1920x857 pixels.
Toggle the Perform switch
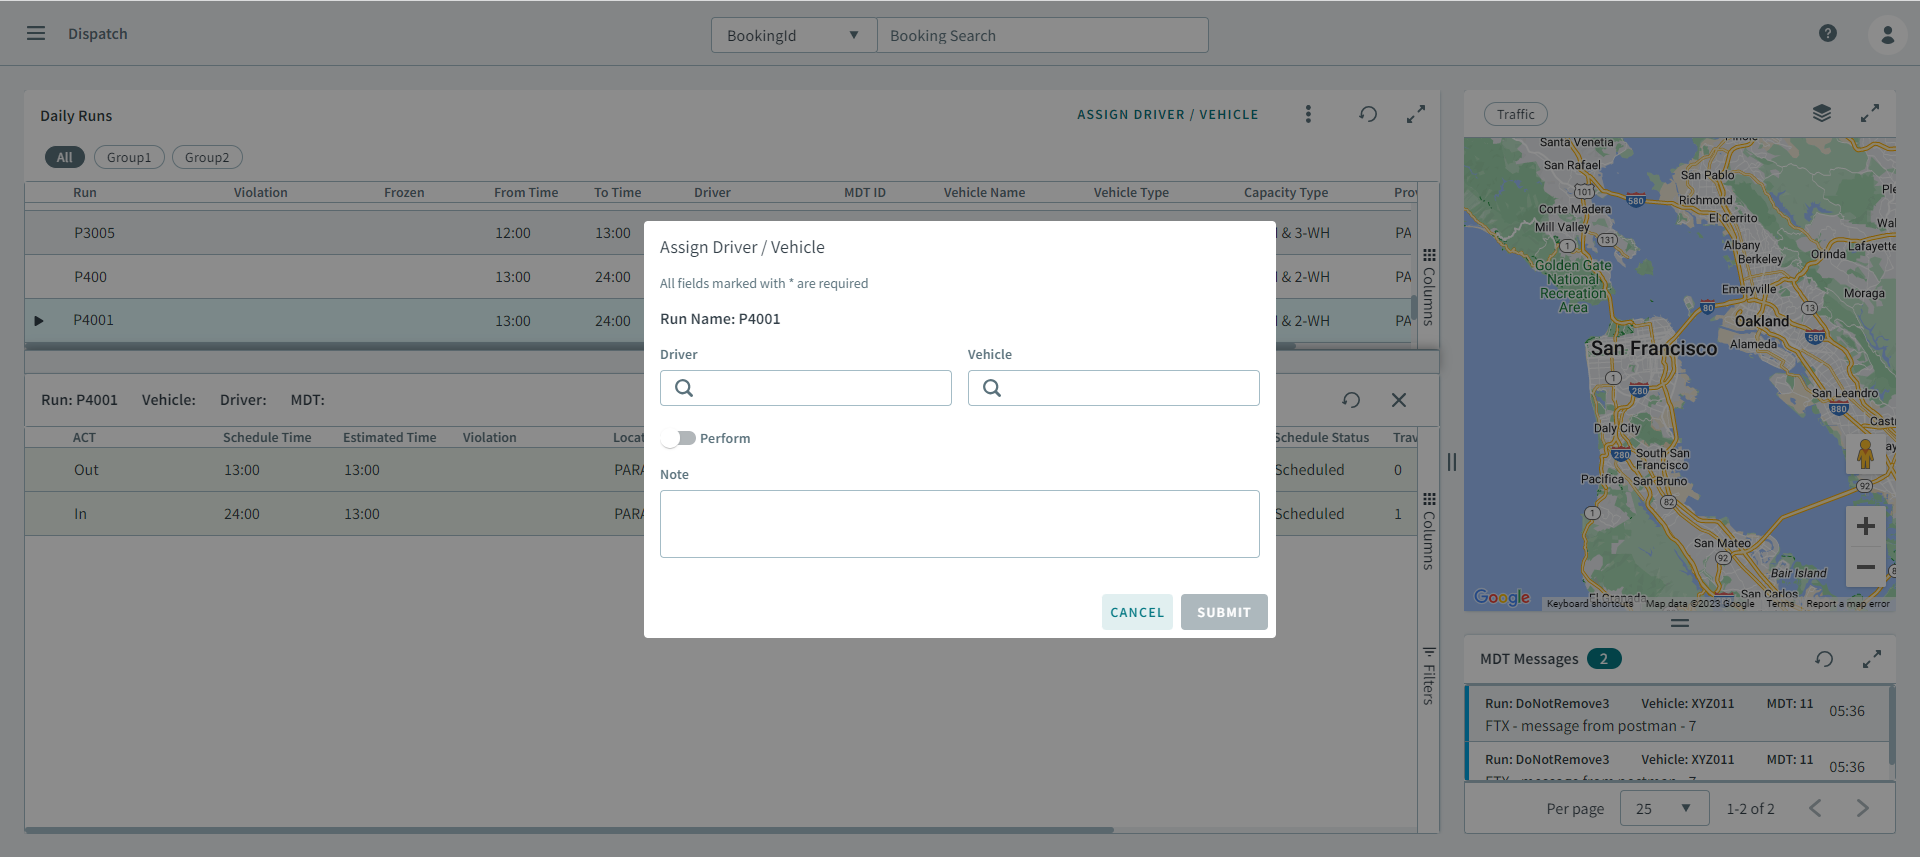(x=679, y=438)
